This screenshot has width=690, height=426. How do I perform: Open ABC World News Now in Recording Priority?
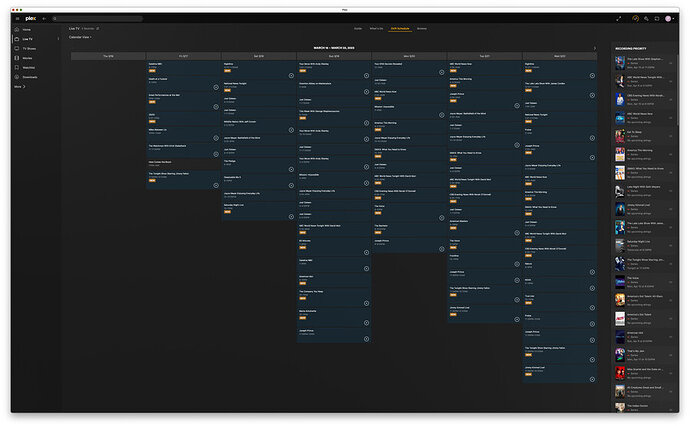pos(644,118)
